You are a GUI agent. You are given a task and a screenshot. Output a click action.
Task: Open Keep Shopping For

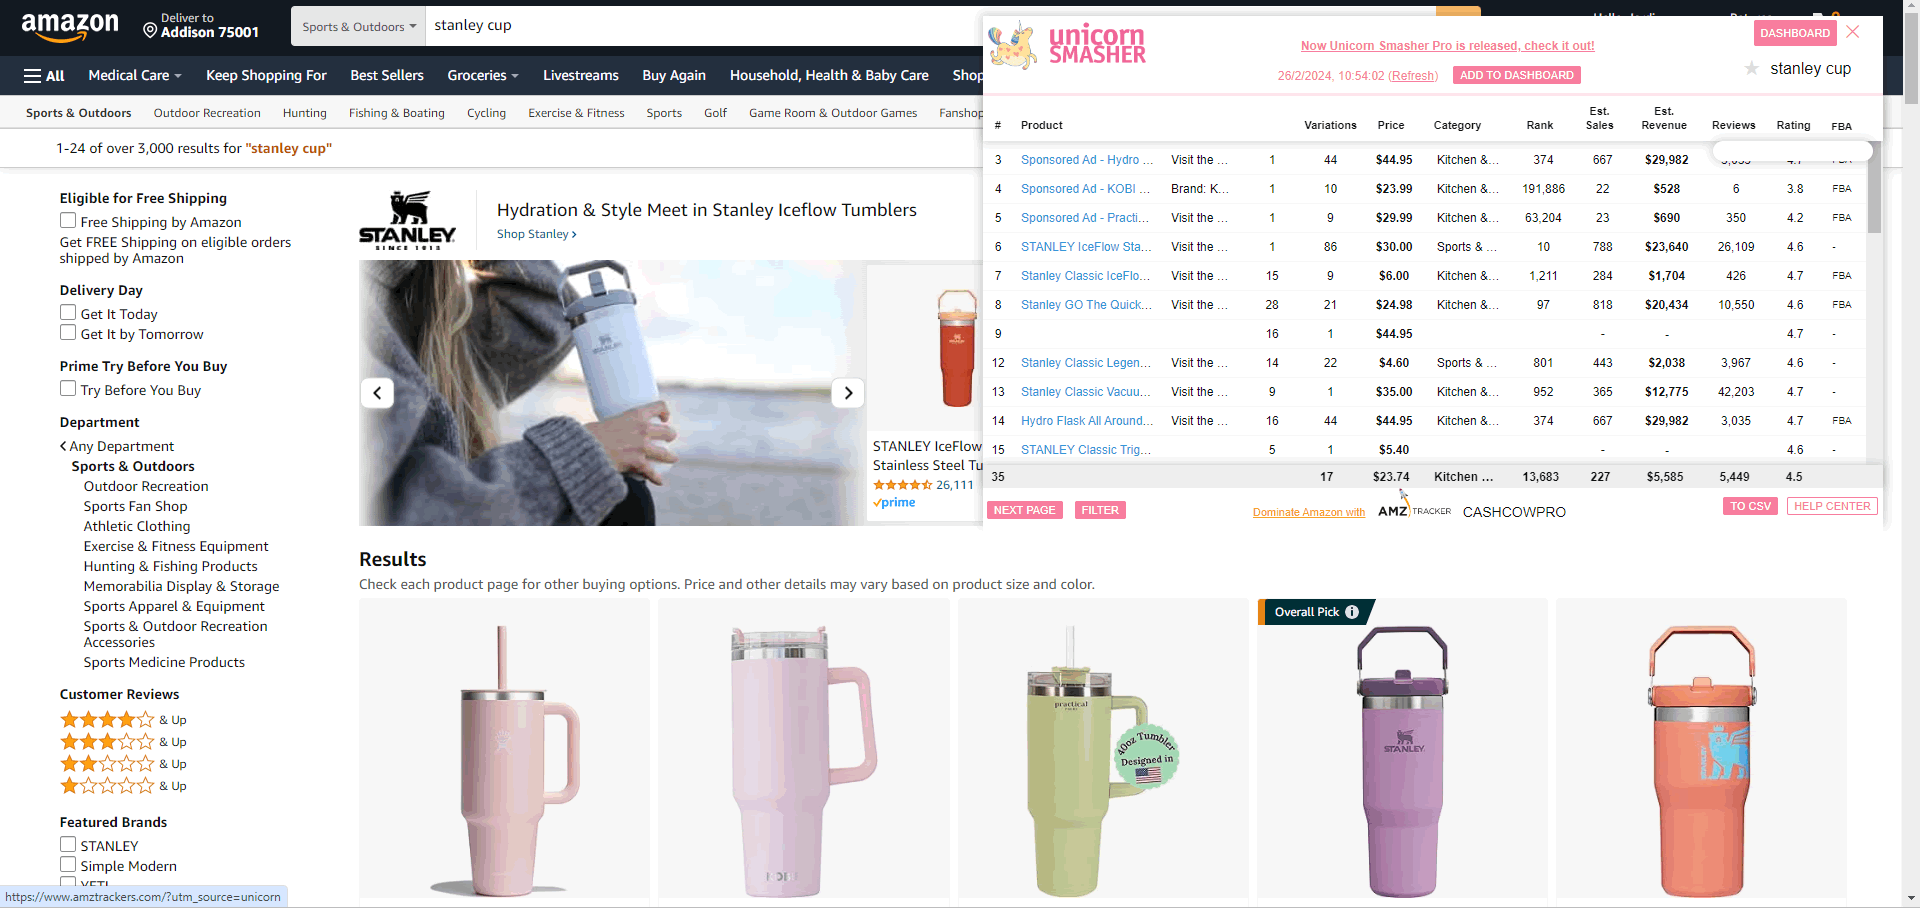pyautogui.click(x=266, y=76)
